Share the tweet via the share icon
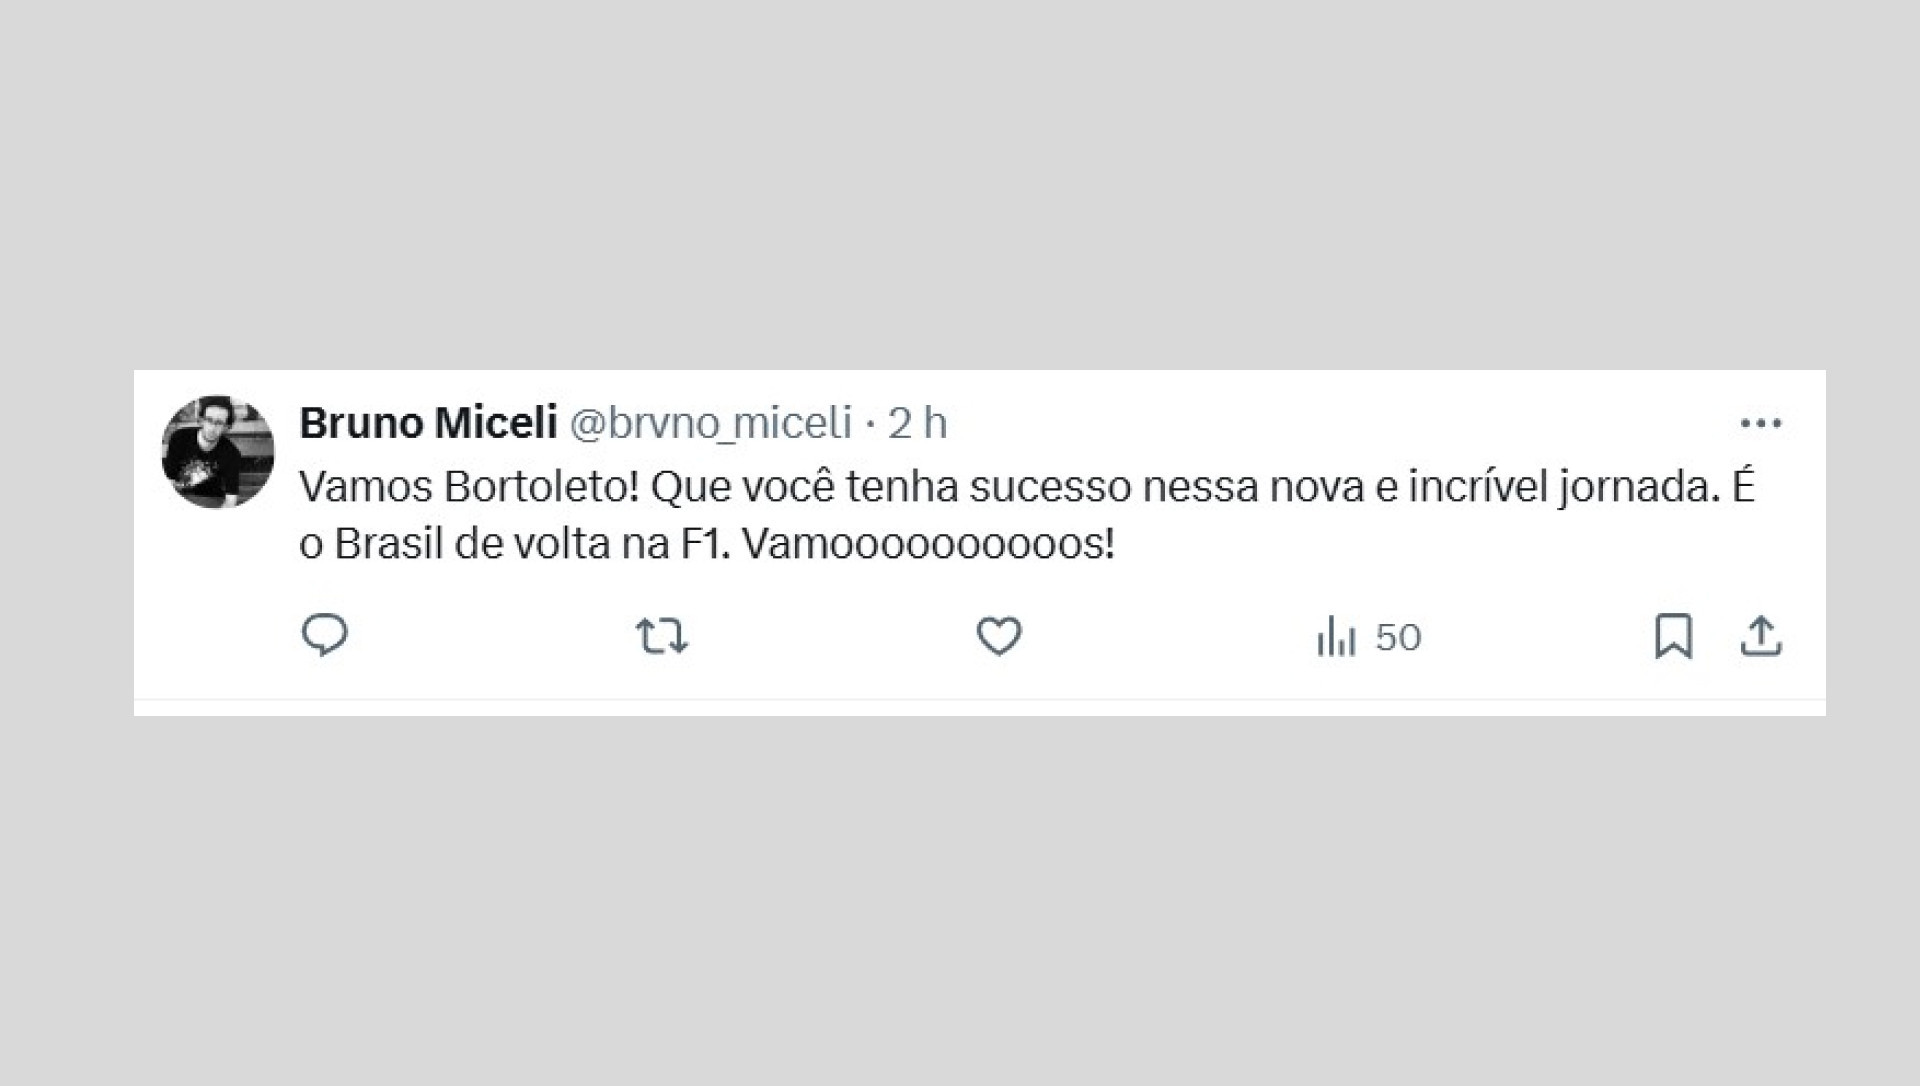1920x1086 pixels. pos(1763,637)
